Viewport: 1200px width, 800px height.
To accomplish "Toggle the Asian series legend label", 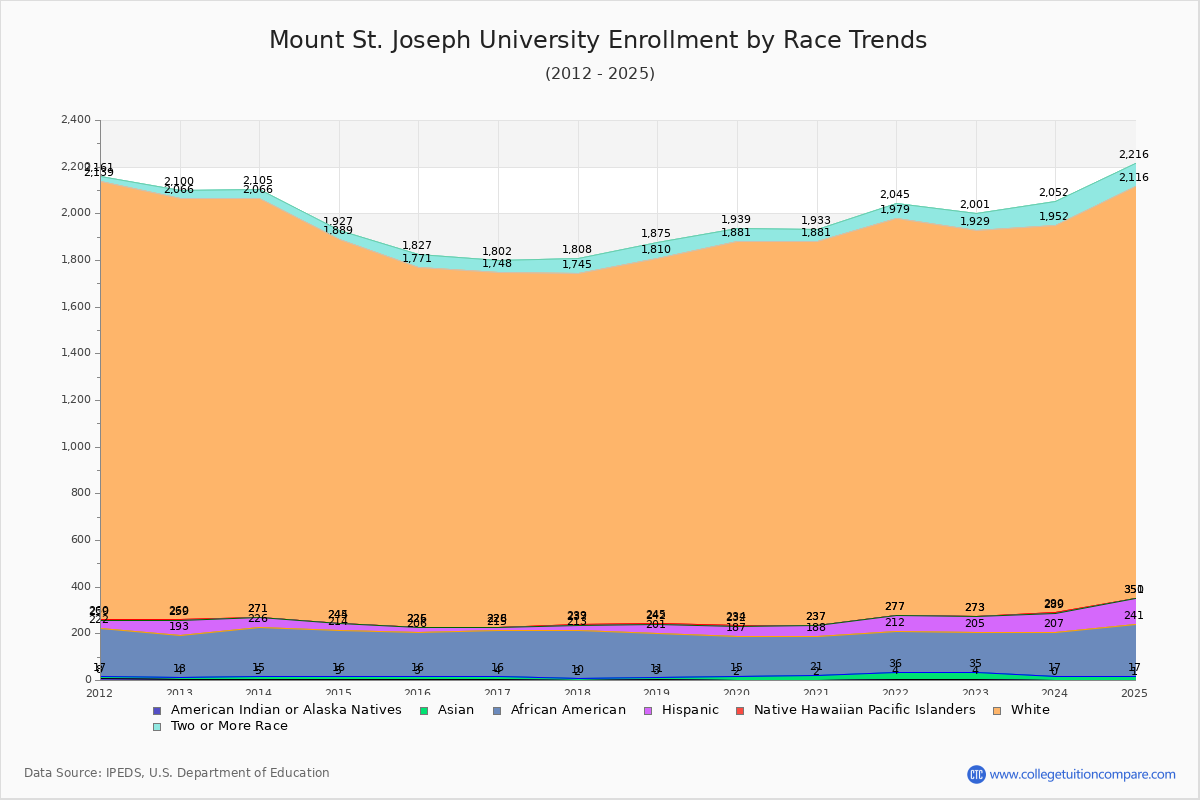I will (x=458, y=710).
